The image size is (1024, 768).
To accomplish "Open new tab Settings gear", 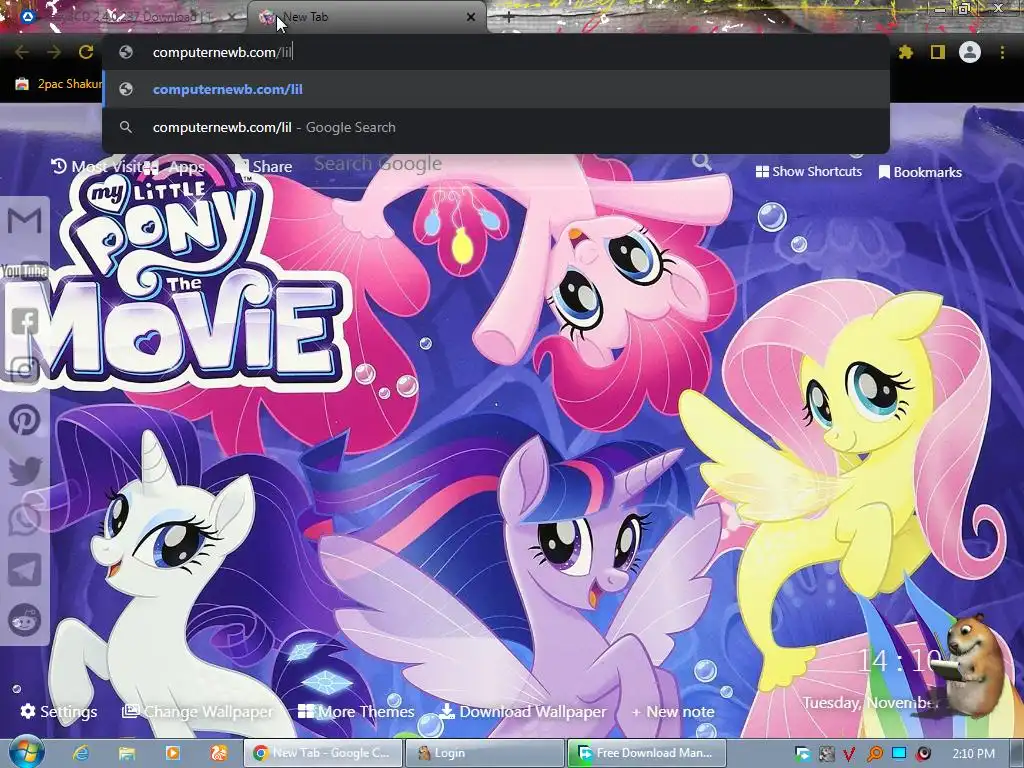I will click(59, 711).
